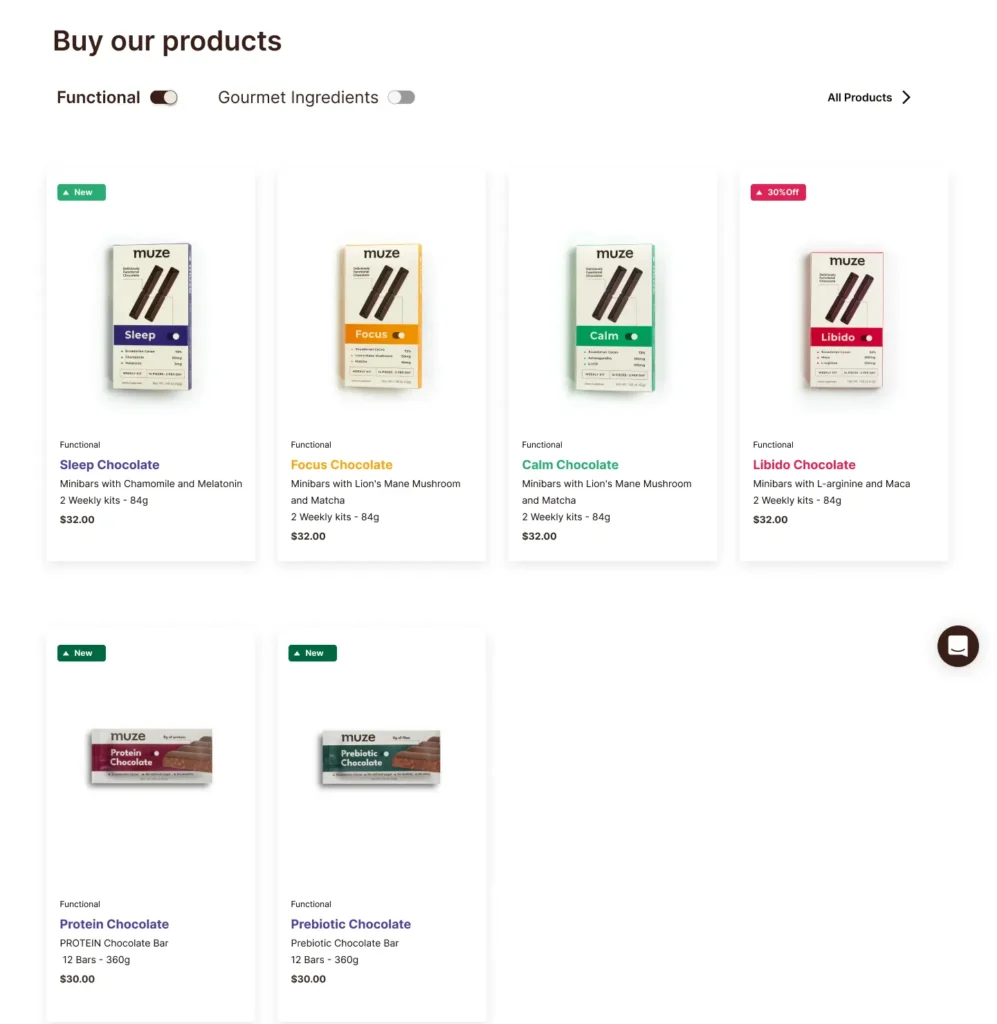Select the Libido Chocolate product title

tap(804, 465)
